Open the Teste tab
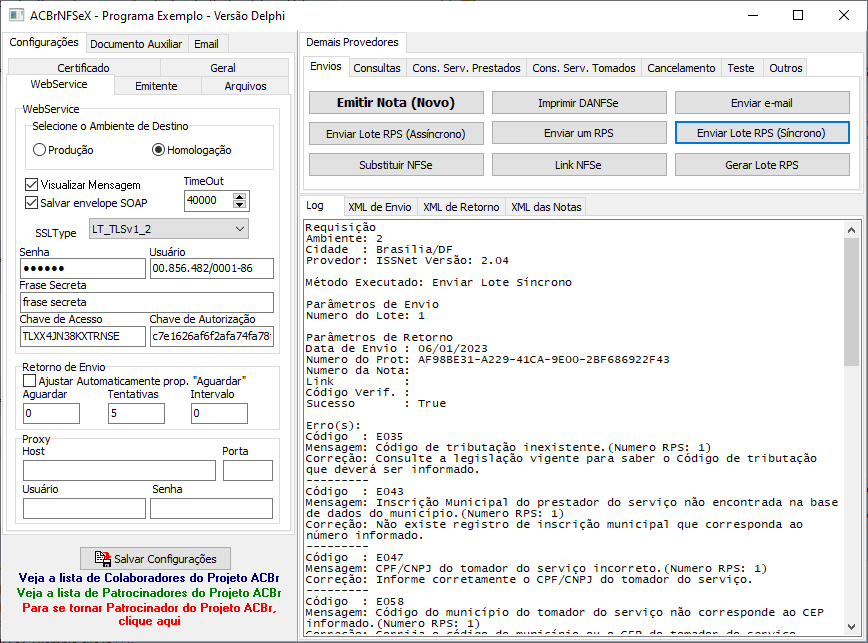 point(741,68)
